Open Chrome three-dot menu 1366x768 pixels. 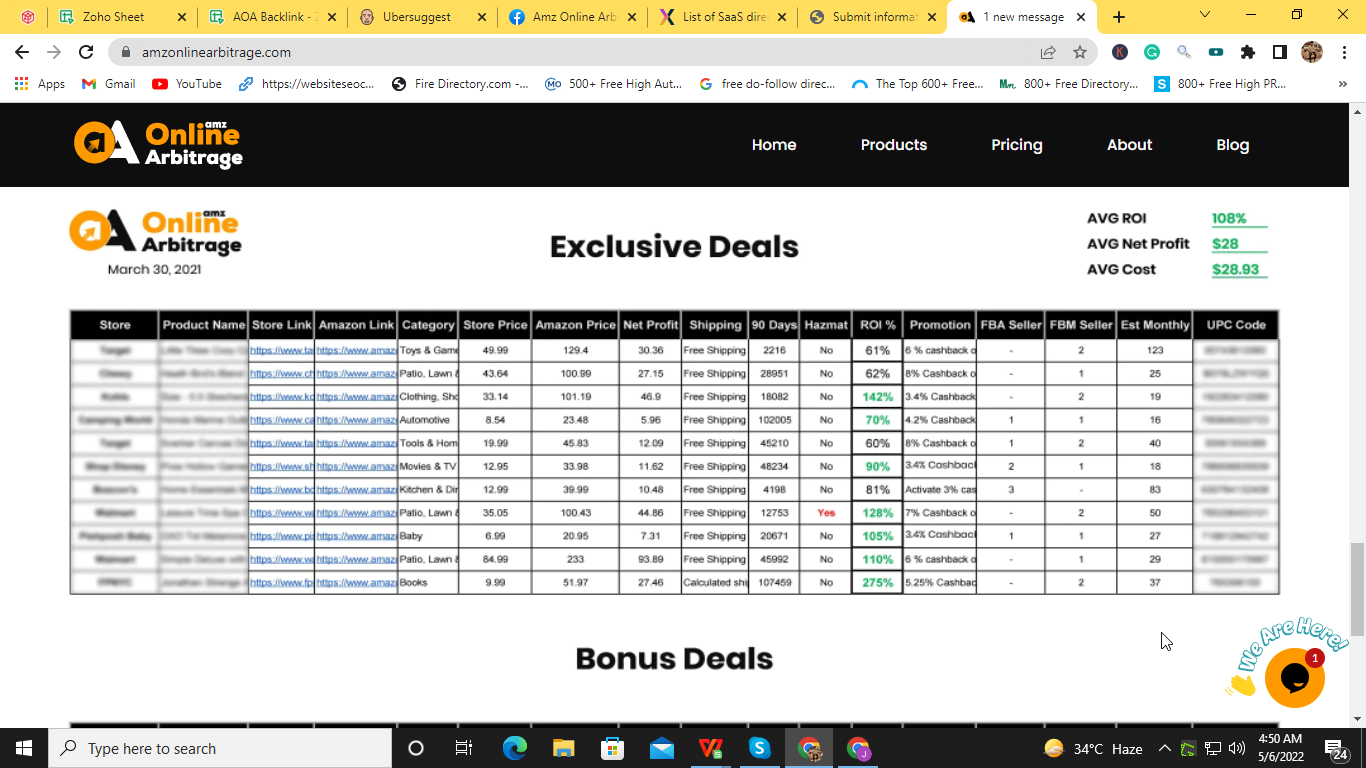1343,52
